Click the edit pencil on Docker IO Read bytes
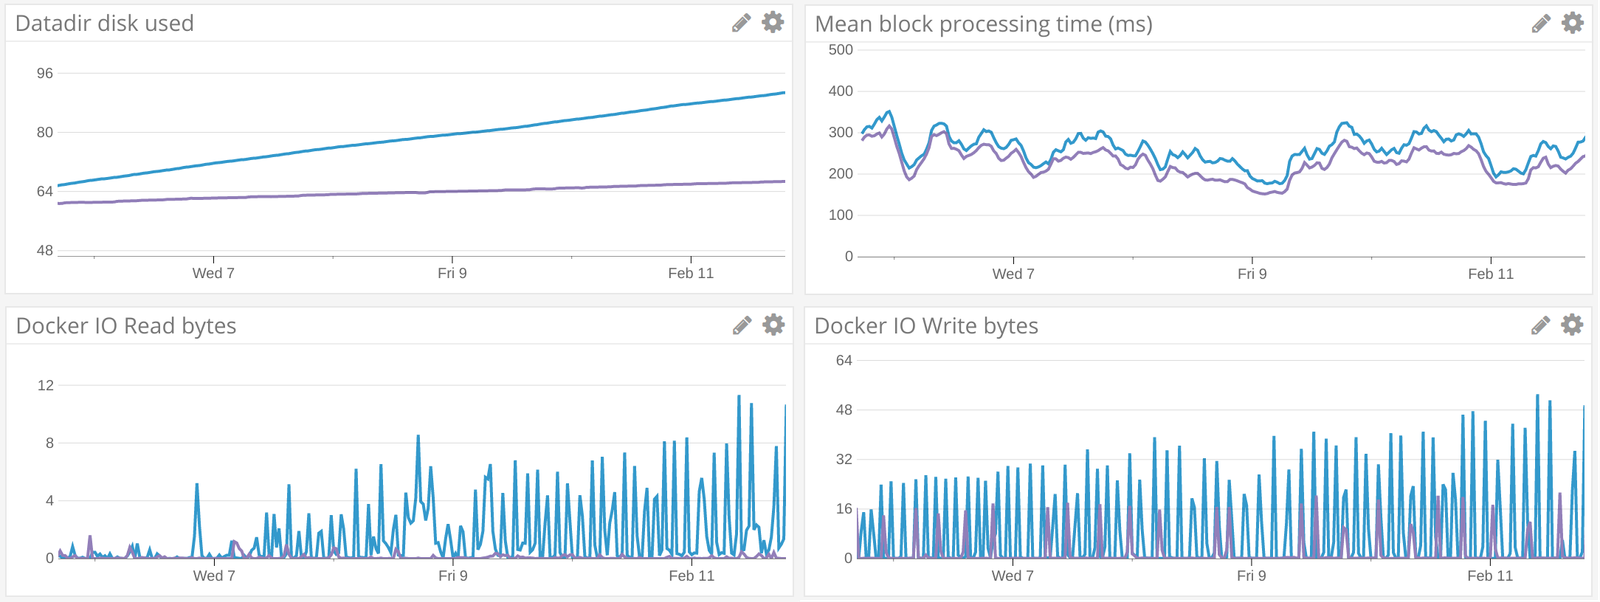1600x602 pixels. click(x=740, y=324)
